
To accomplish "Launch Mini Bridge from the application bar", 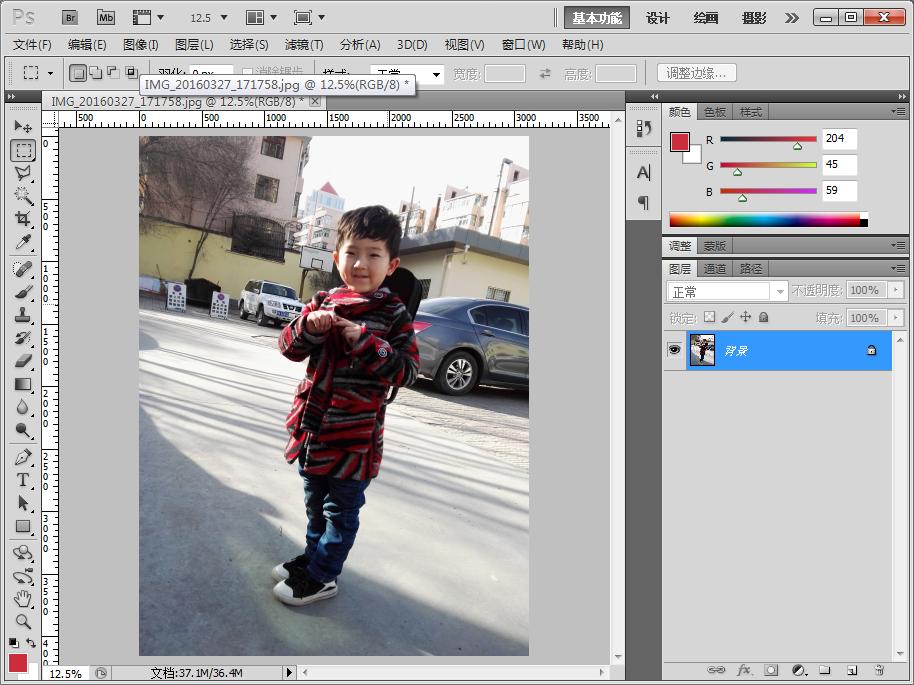I will point(105,17).
